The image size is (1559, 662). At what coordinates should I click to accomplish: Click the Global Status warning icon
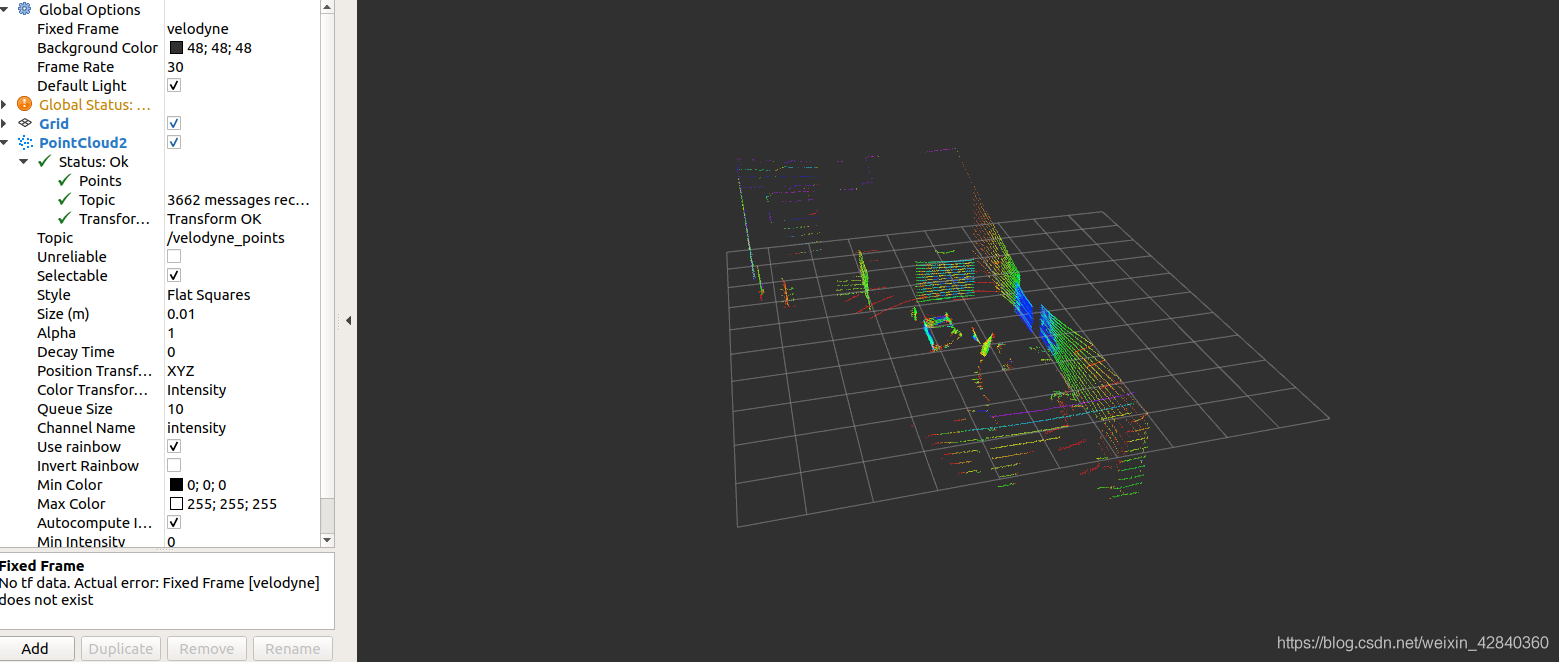[25, 104]
